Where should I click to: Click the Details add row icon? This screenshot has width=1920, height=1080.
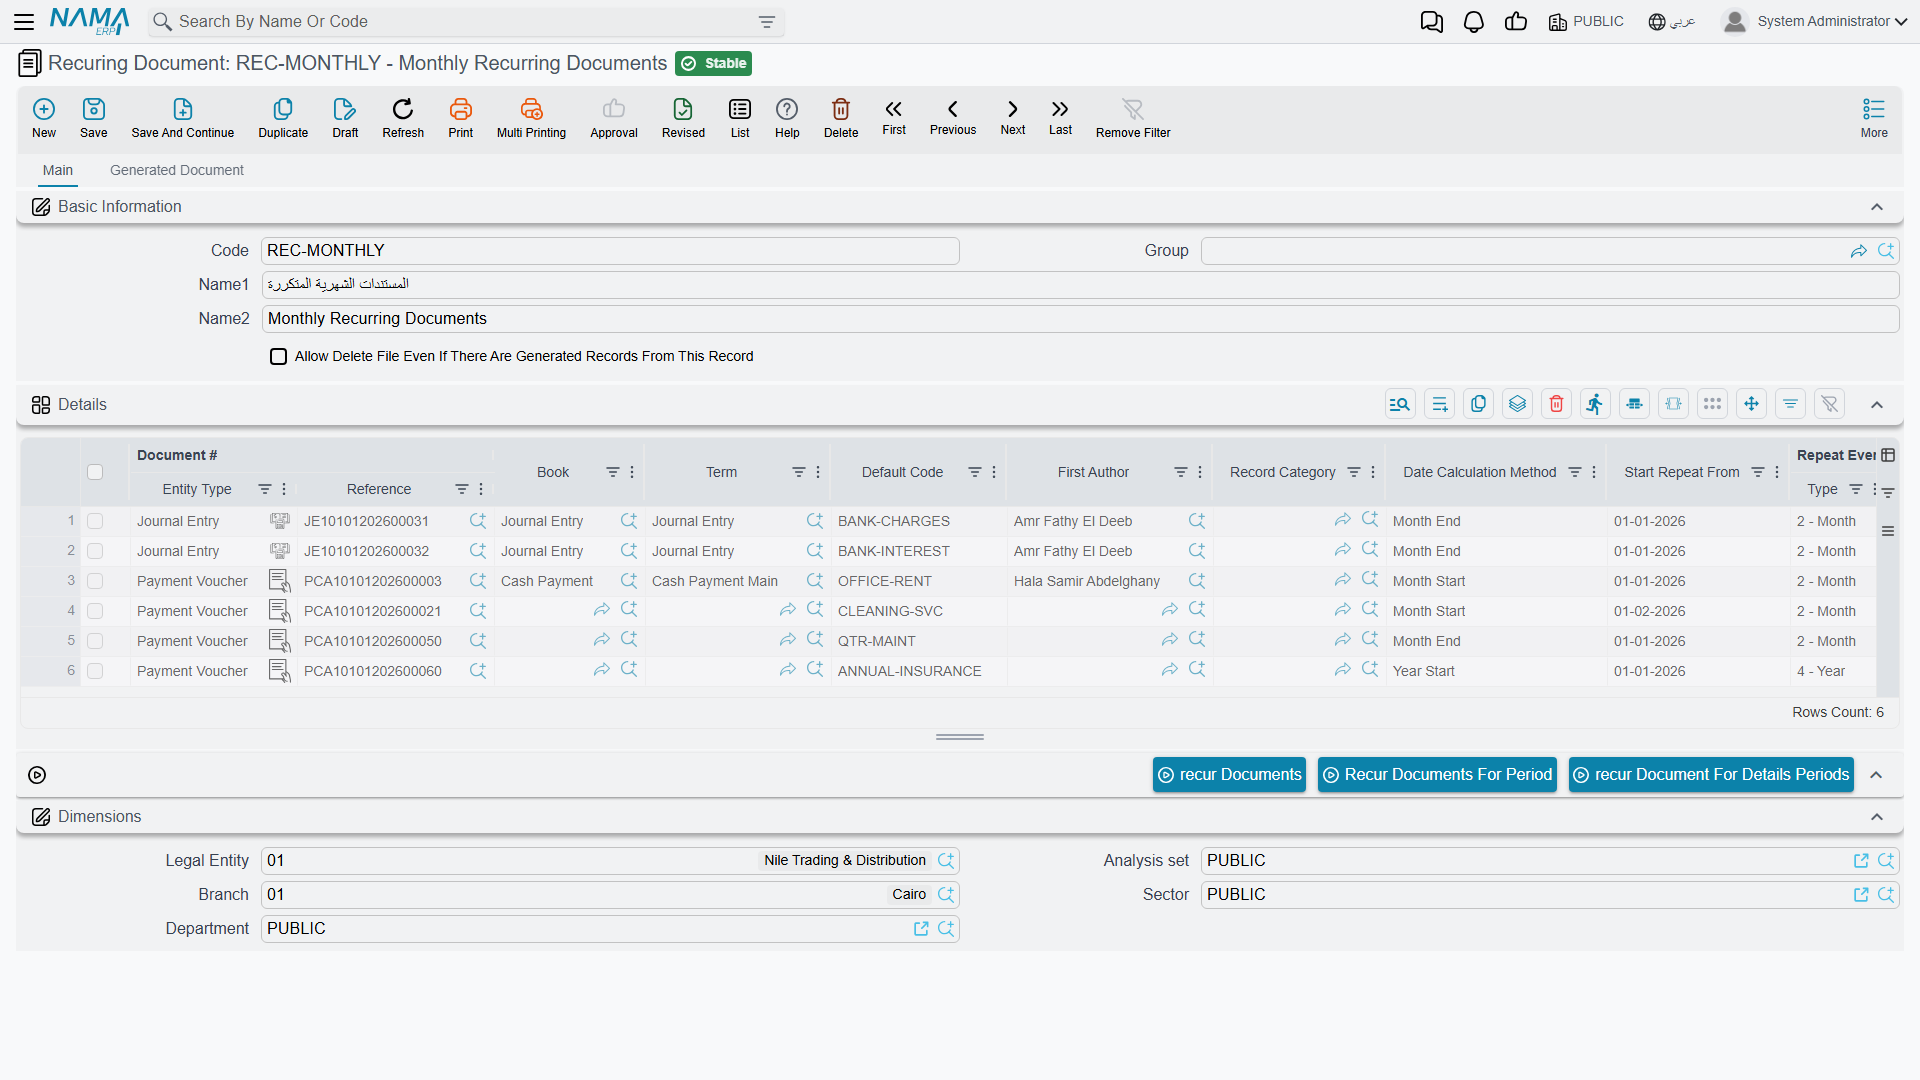coord(1439,404)
